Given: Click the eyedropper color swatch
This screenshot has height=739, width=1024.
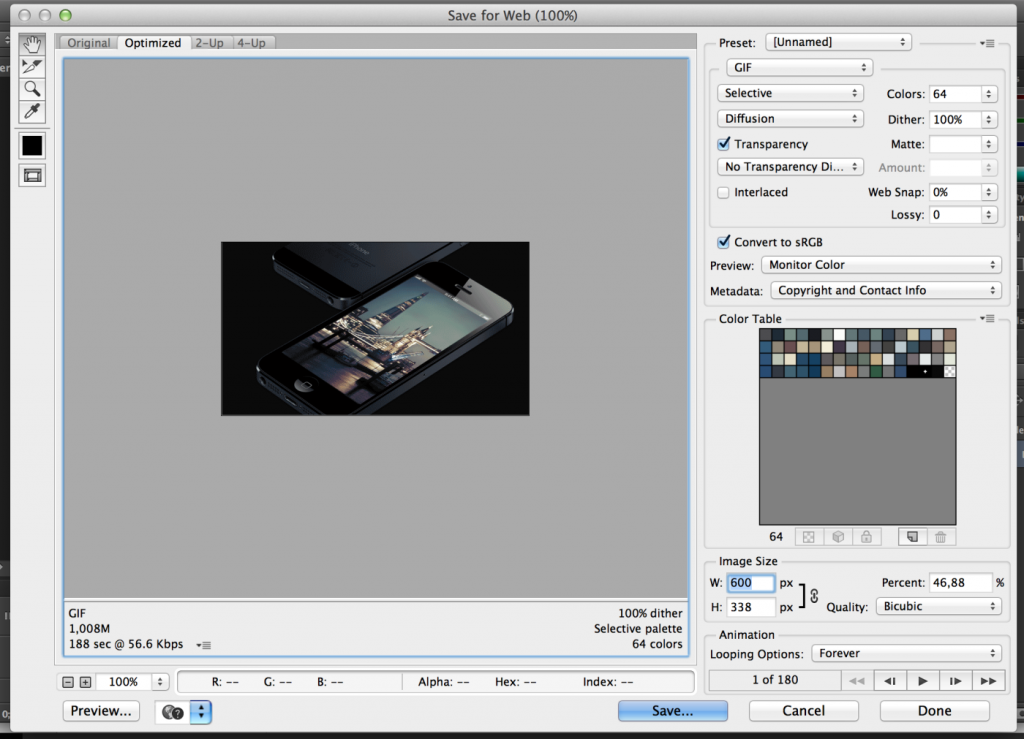Looking at the screenshot, I should point(32,145).
